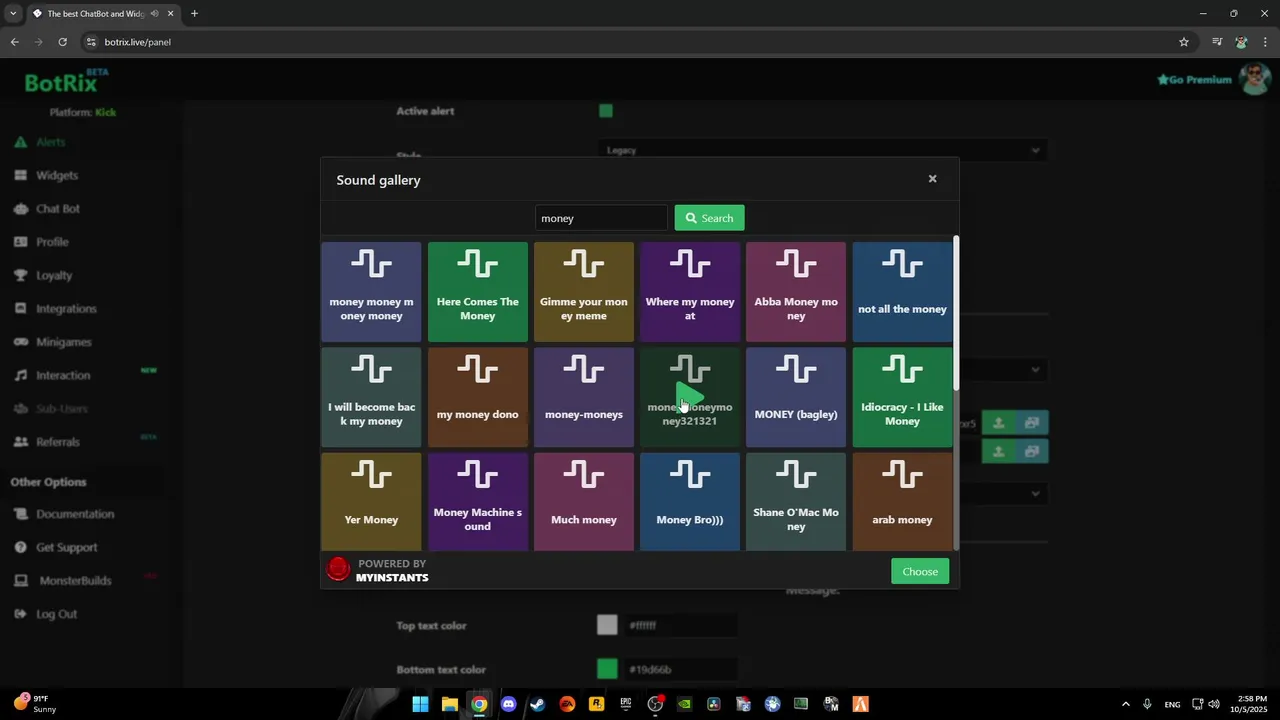Open Discord from the taskbar
Screen dimensions: 1280x720
508,704
